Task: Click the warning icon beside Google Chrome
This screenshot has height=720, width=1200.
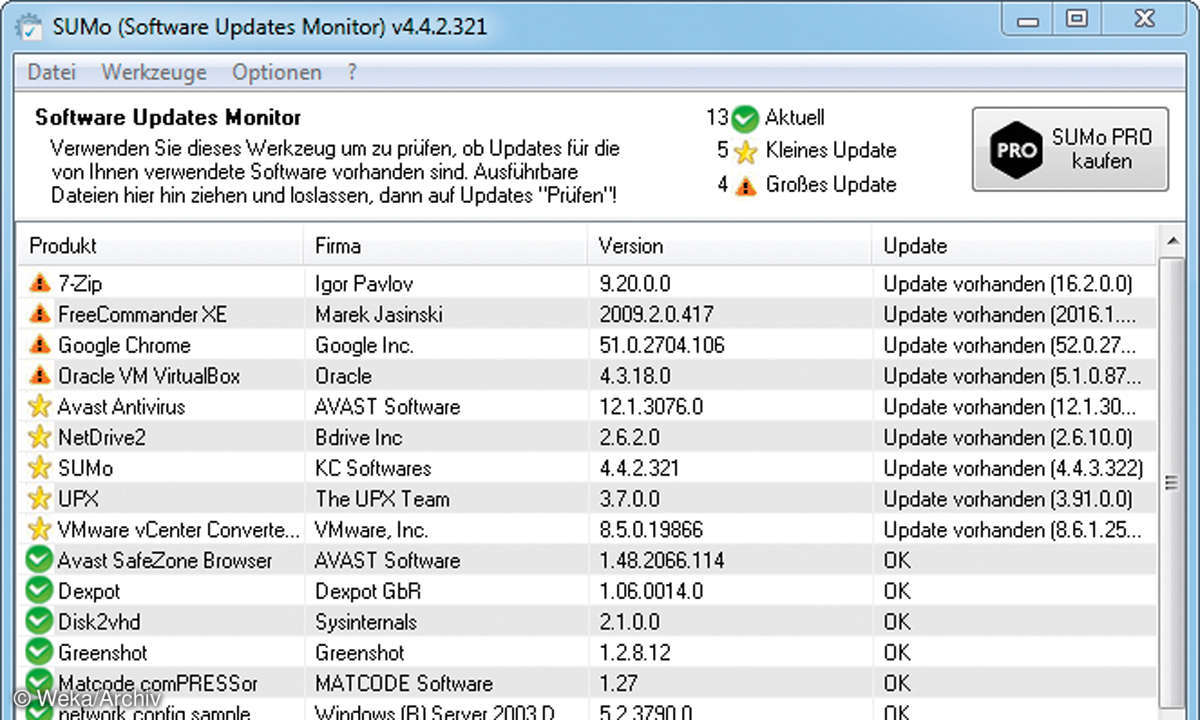Action: click(x=39, y=345)
